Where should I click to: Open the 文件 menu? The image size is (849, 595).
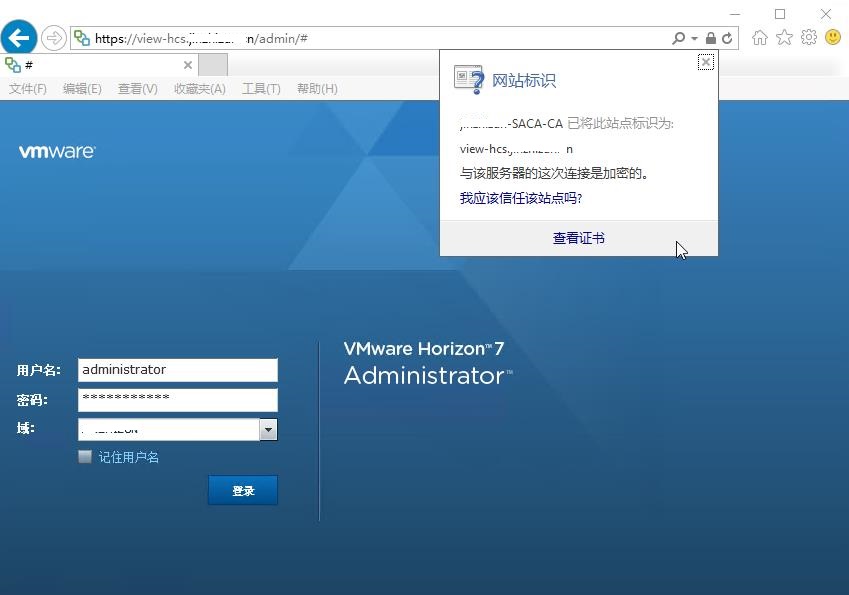tap(27, 88)
